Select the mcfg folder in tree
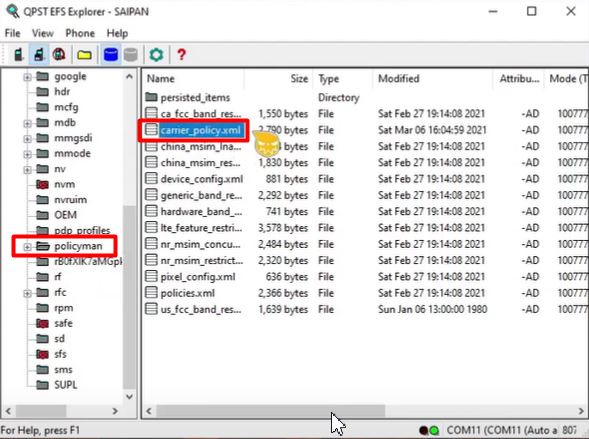Viewport: 589px width, 439px height. [x=66, y=107]
